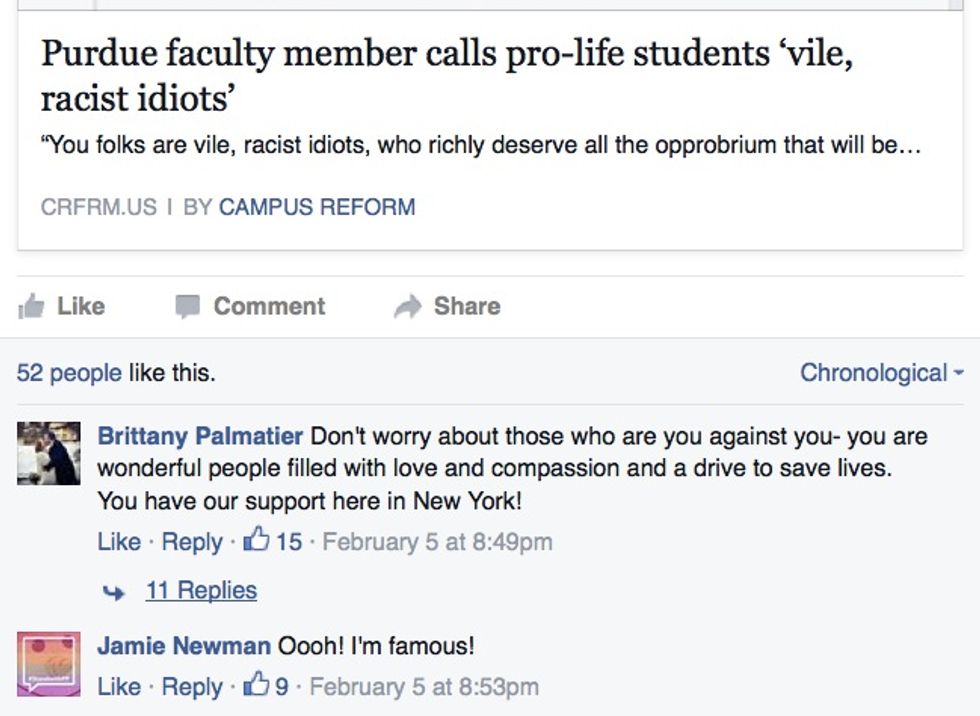Click the Comment speech bubble icon
This screenshot has width=980, height=716.
tap(187, 307)
